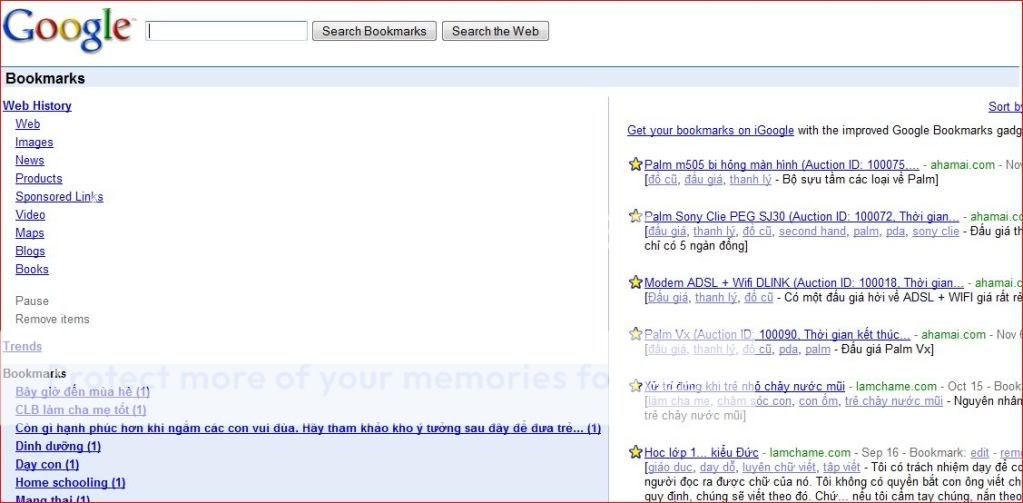1023x503 pixels.
Task: Click star for Modem ADSL + Wifi DLINK
Action: 635,283
